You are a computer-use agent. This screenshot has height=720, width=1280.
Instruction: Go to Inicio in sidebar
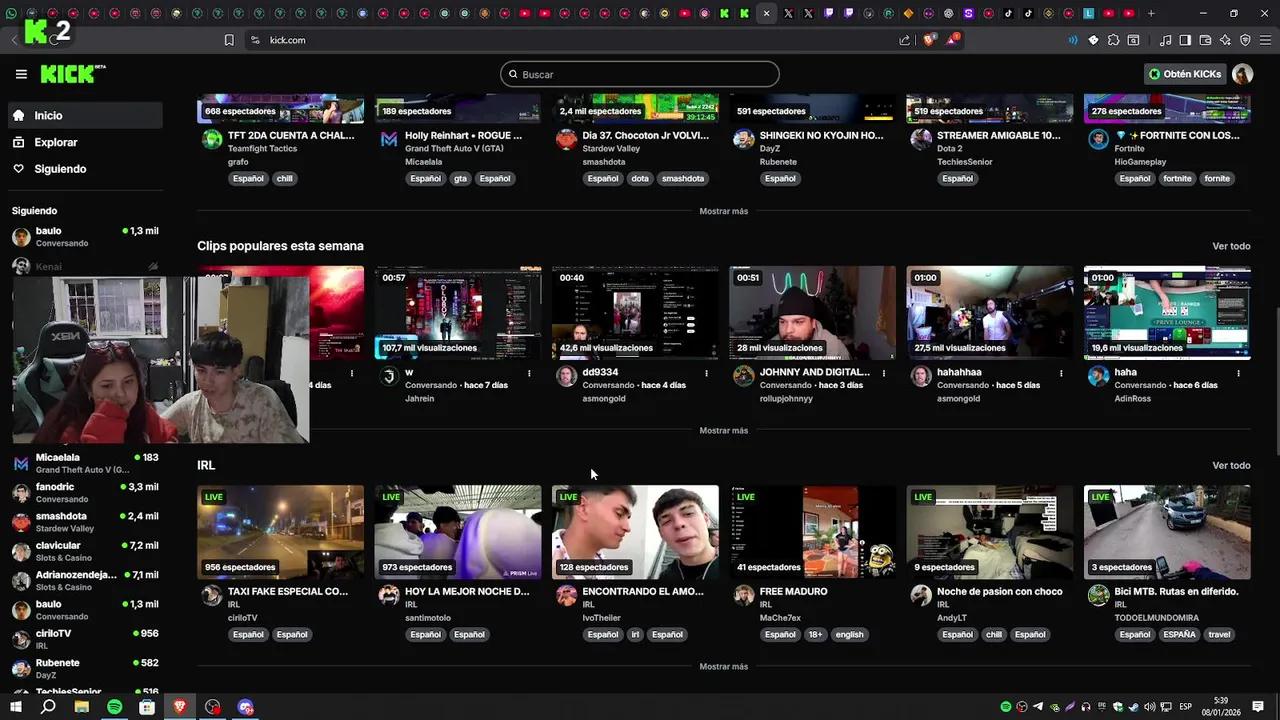(86, 115)
